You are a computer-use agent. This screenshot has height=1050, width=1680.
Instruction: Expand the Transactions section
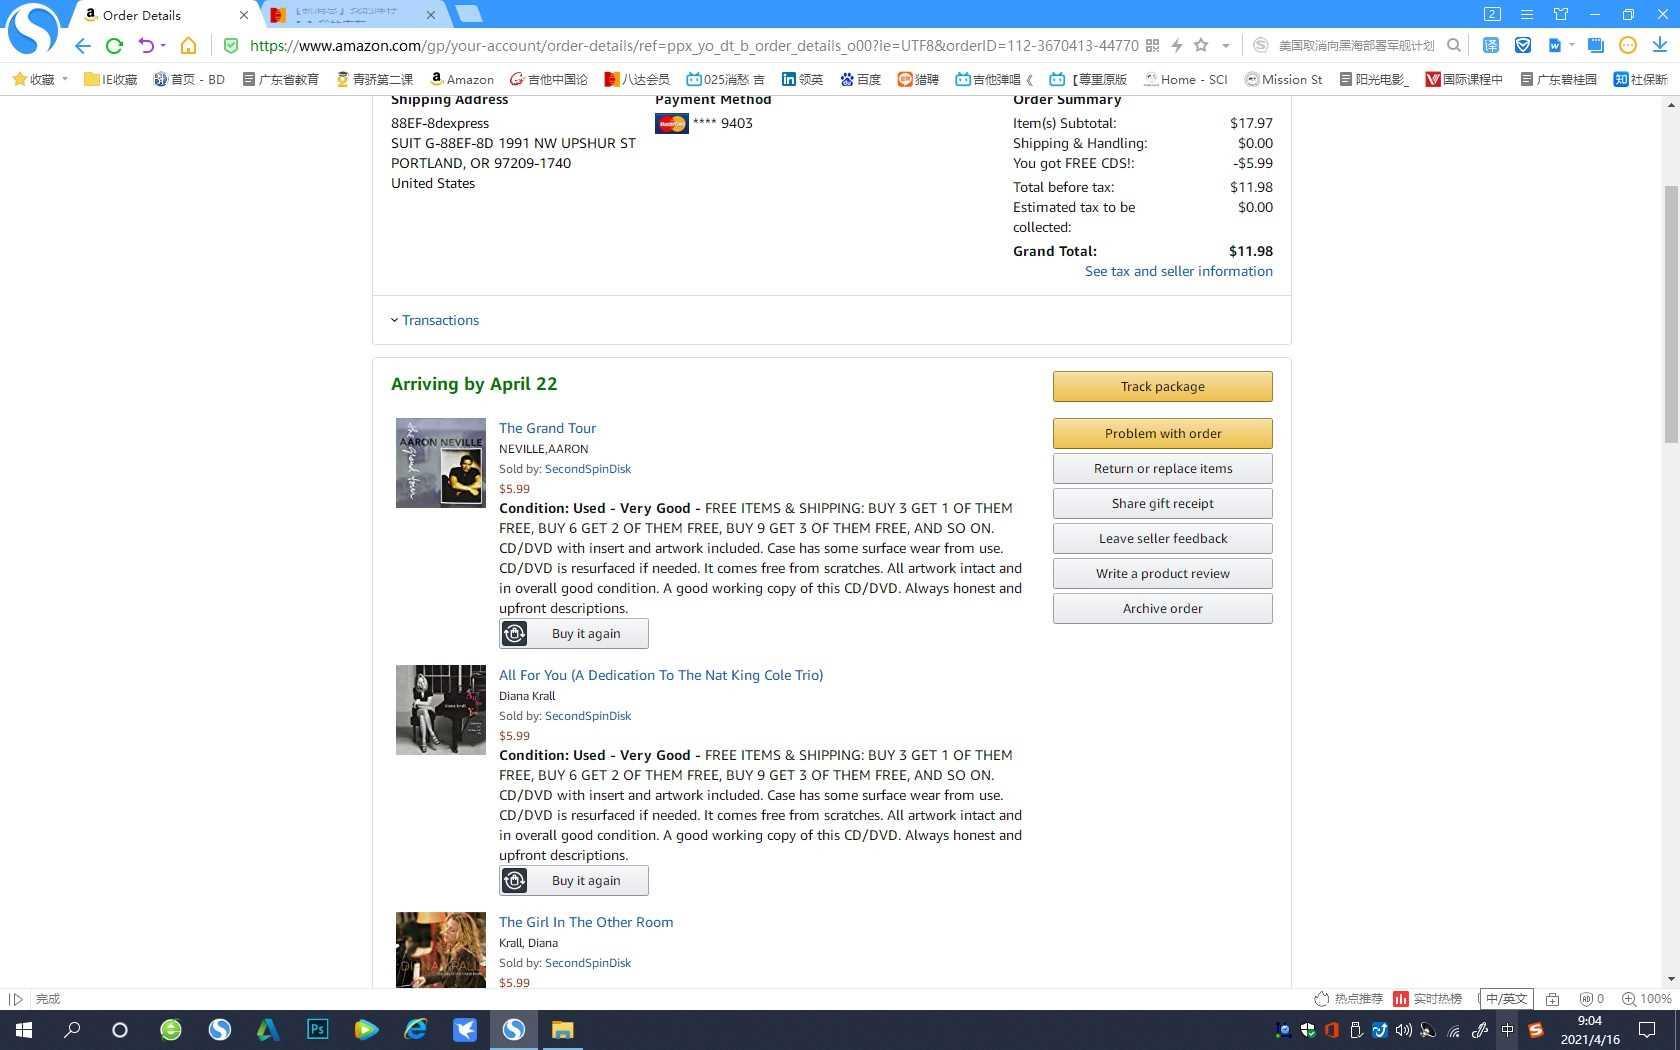[x=435, y=320]
